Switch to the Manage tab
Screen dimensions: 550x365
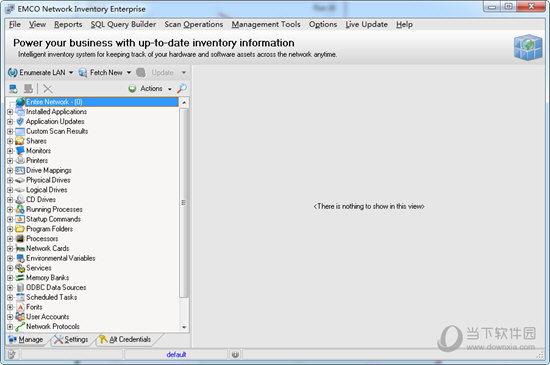coord(26,339)
